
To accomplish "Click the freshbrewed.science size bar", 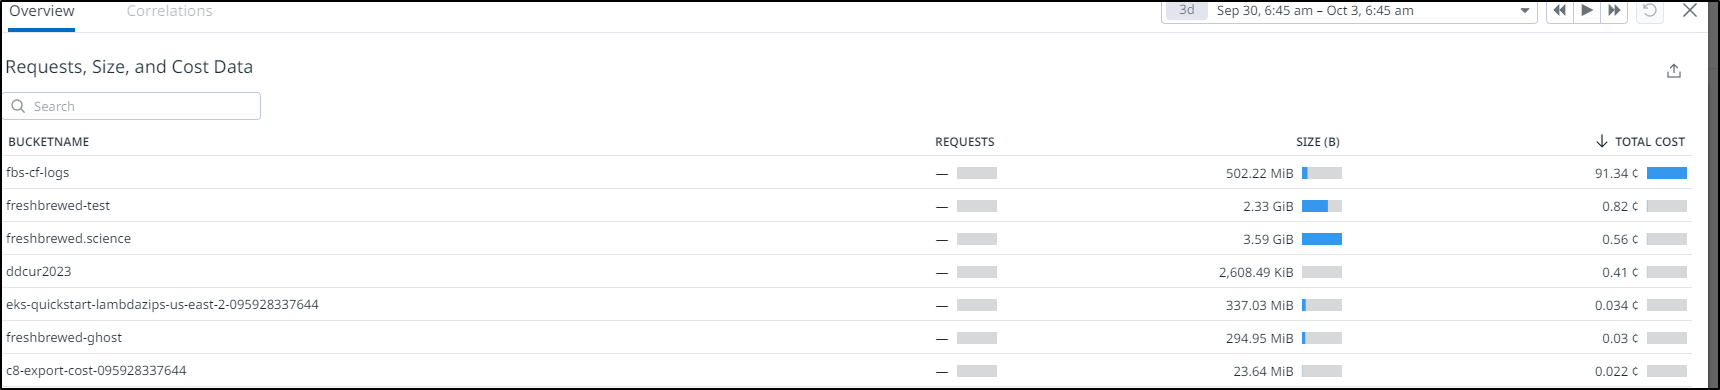I will click(1322, 239).
